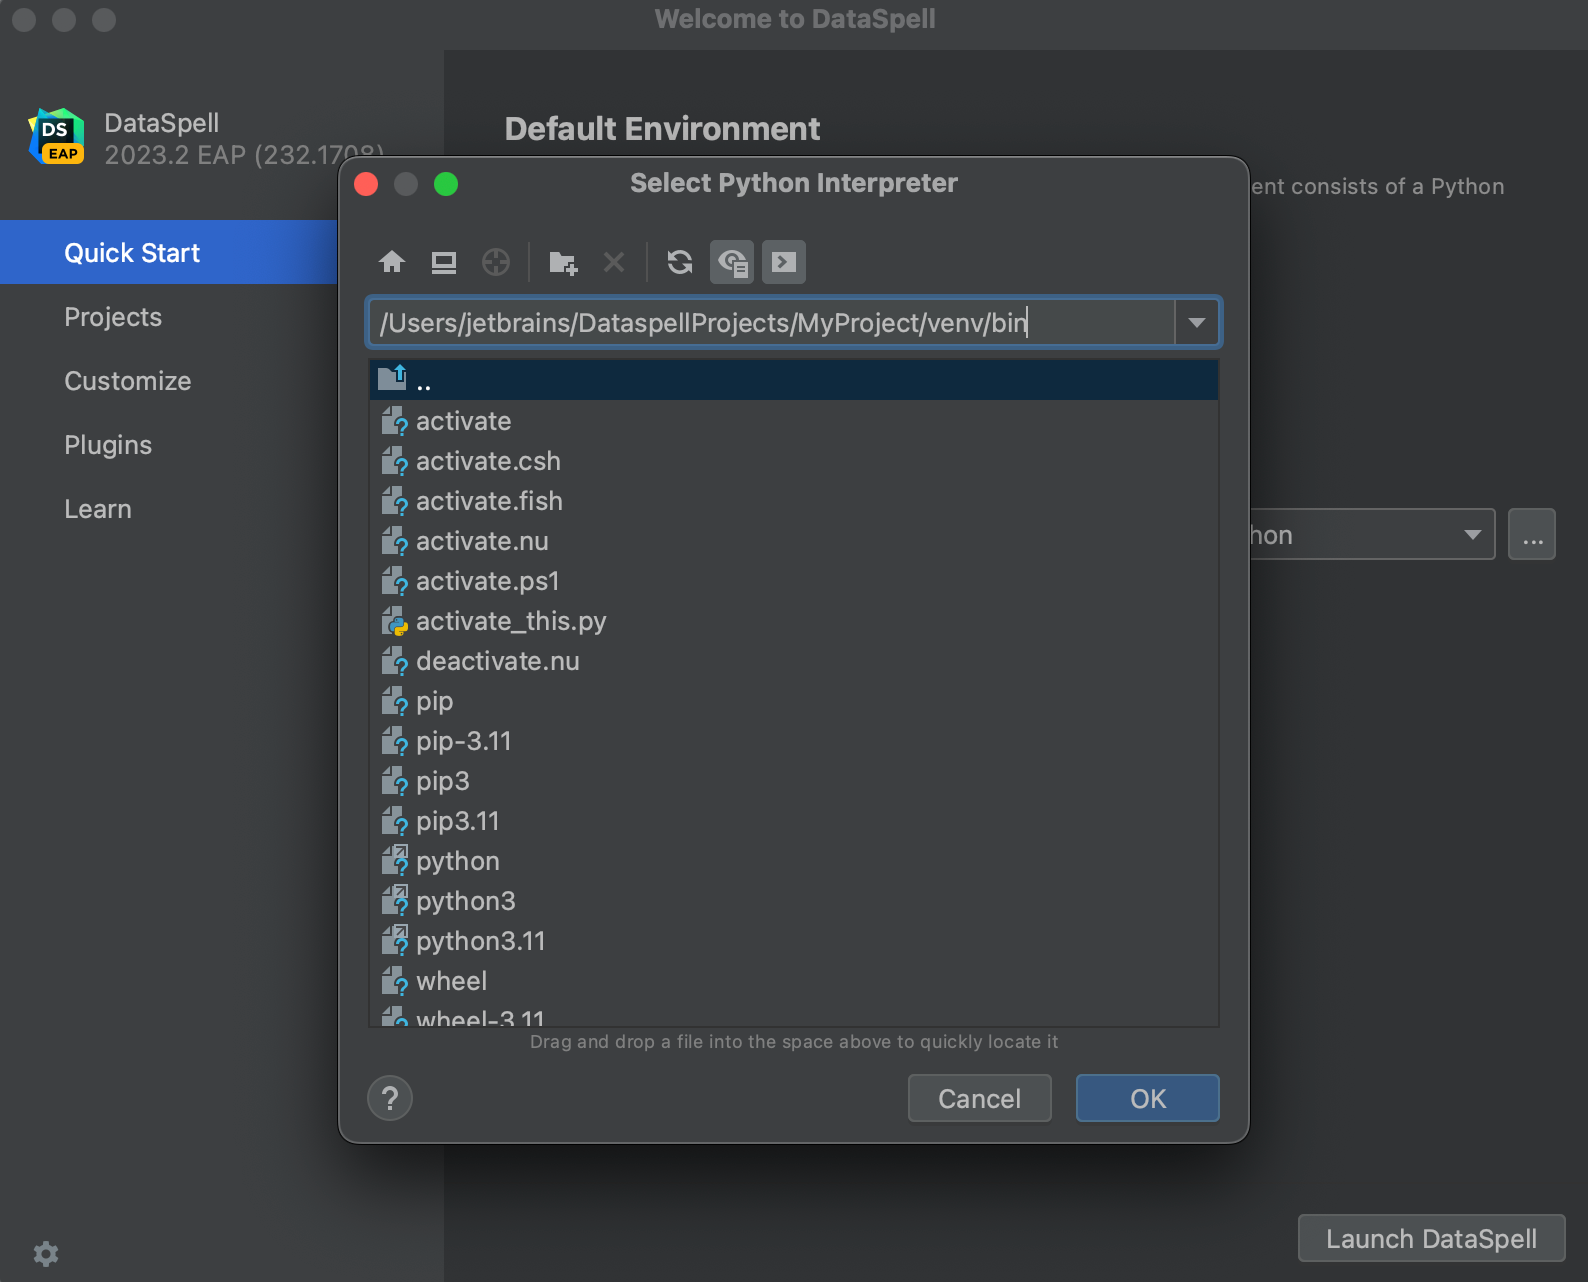Select python3.11 executable
Screen dimensions: 1588x1282
click(x=794, y=941)
